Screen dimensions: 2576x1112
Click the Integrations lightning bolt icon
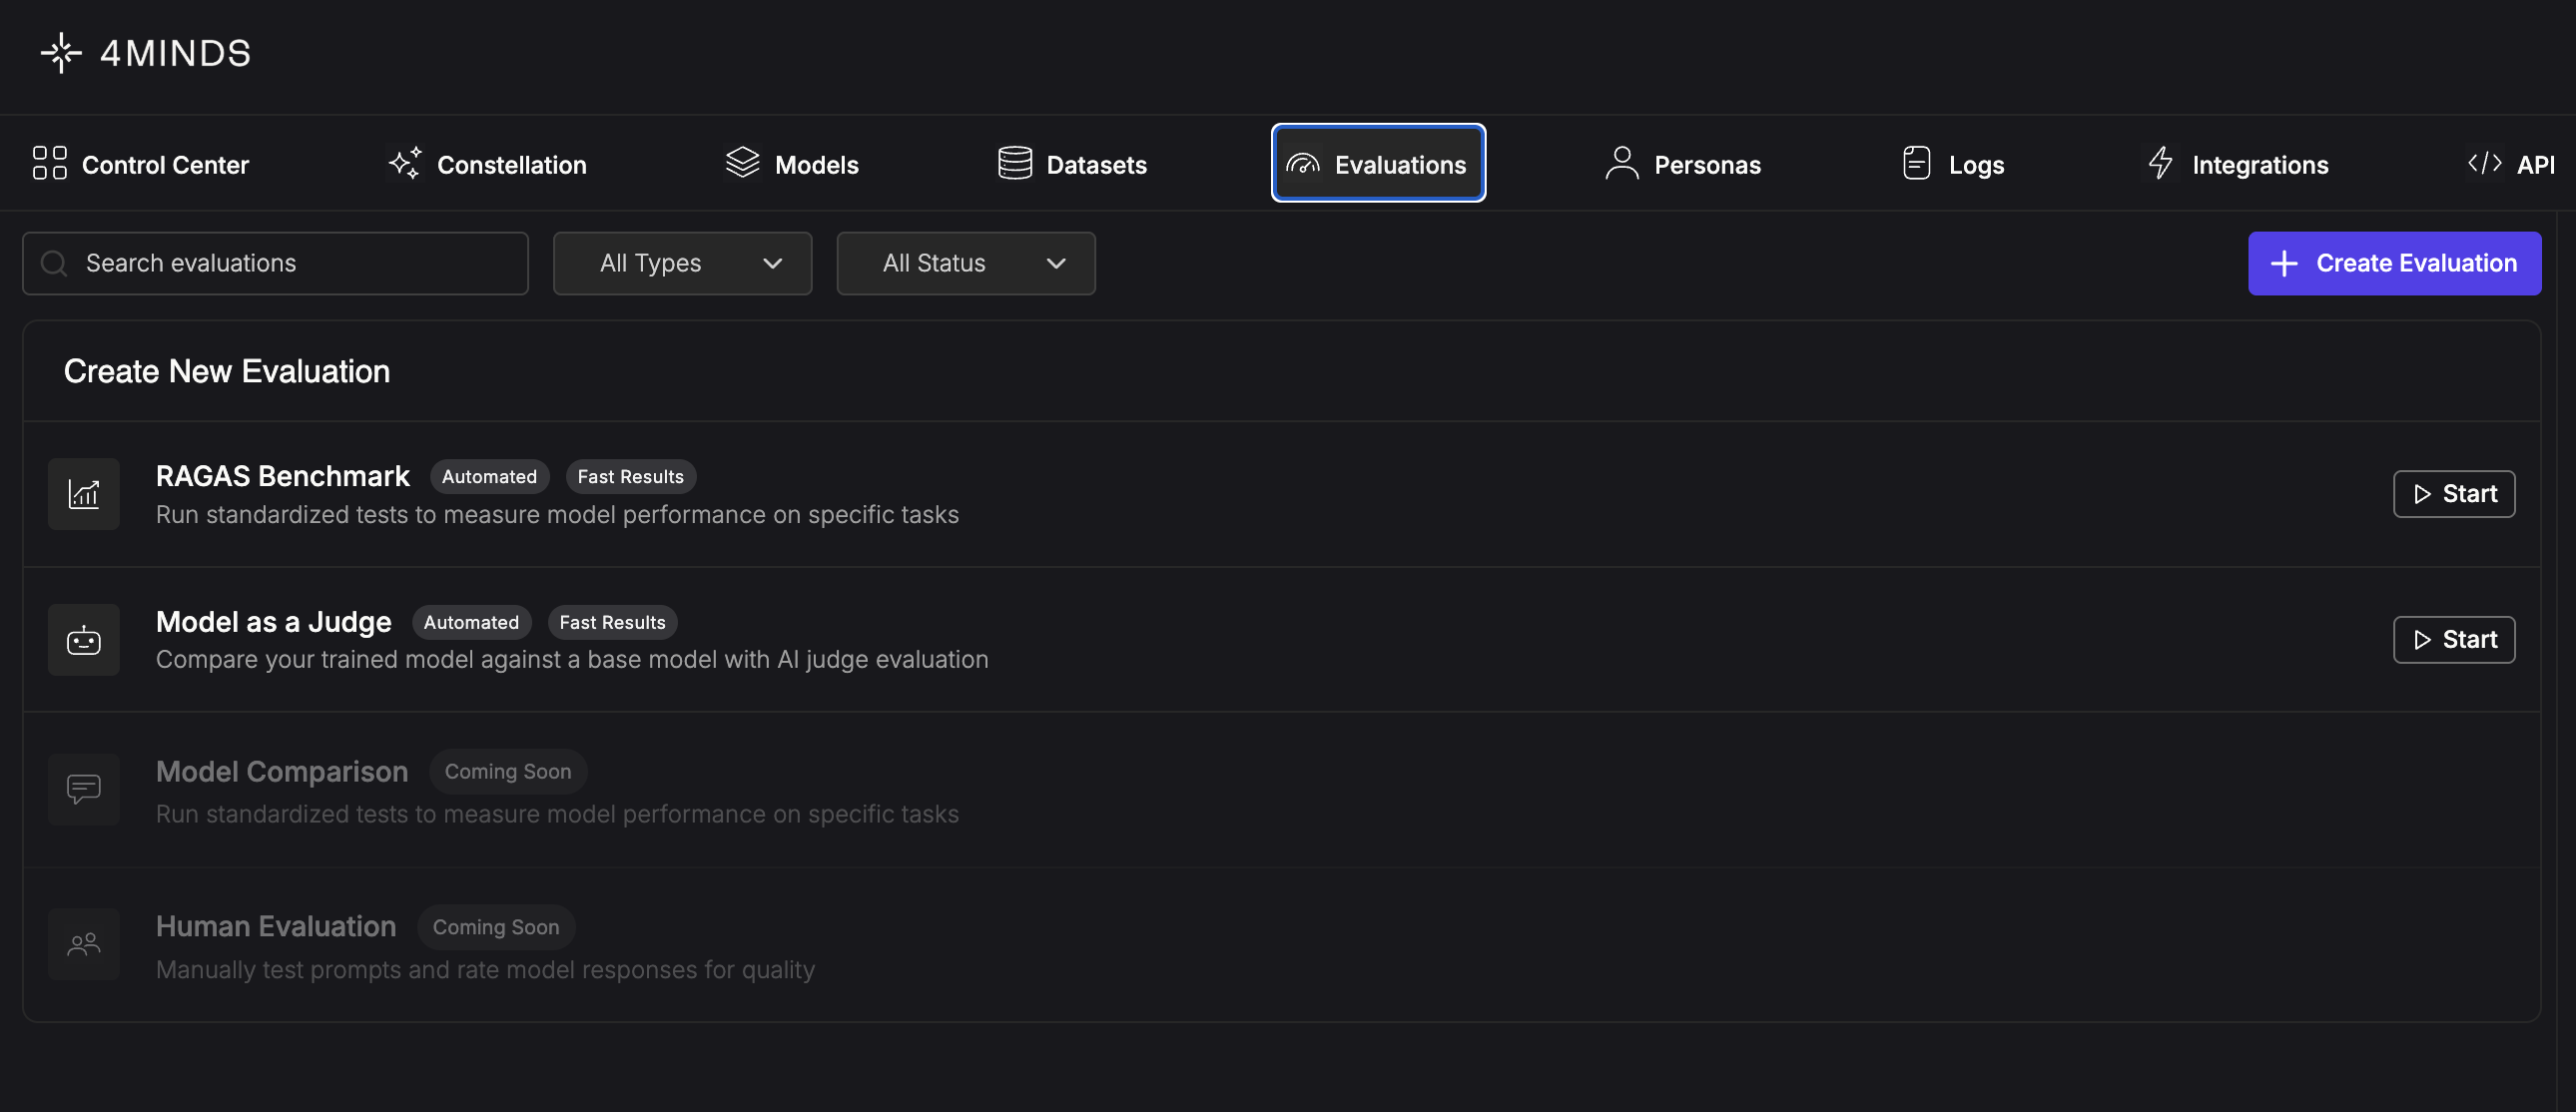2160,163
